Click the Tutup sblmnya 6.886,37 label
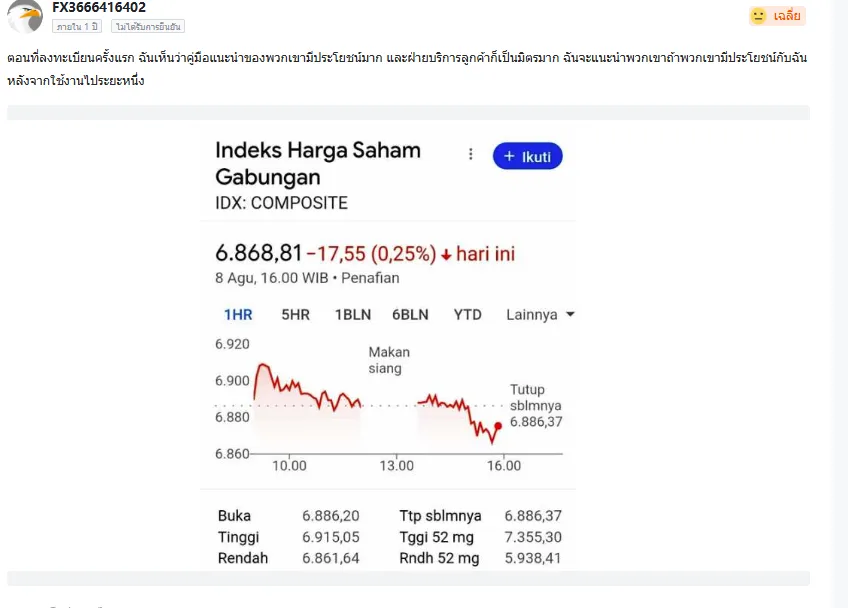 pyautogui.click(x=536, y=405)
